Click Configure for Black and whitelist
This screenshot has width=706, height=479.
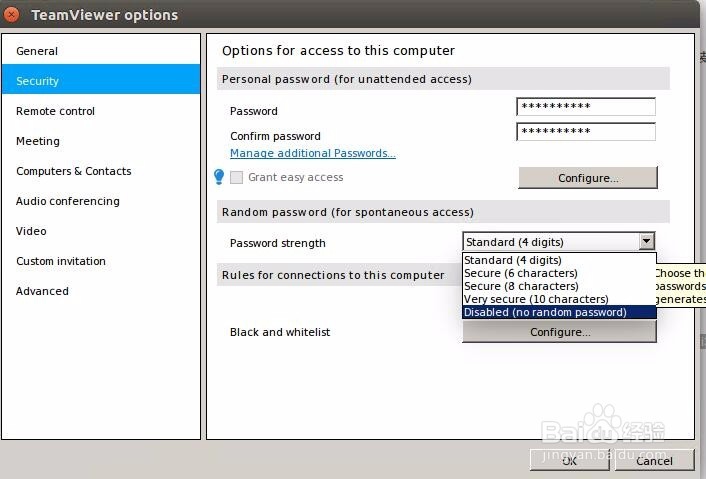pyautogui.click(x=560, y=332)
